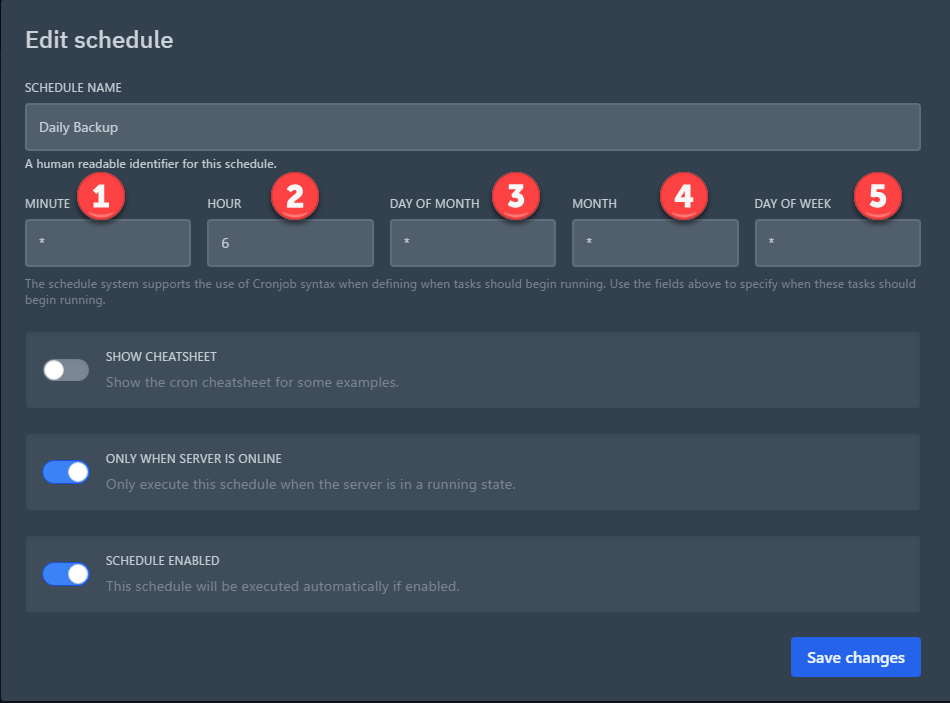Click 'Show the cron cheatsheet for some examples.' text
The image size is (950, 703).
(x=252, y=382)
